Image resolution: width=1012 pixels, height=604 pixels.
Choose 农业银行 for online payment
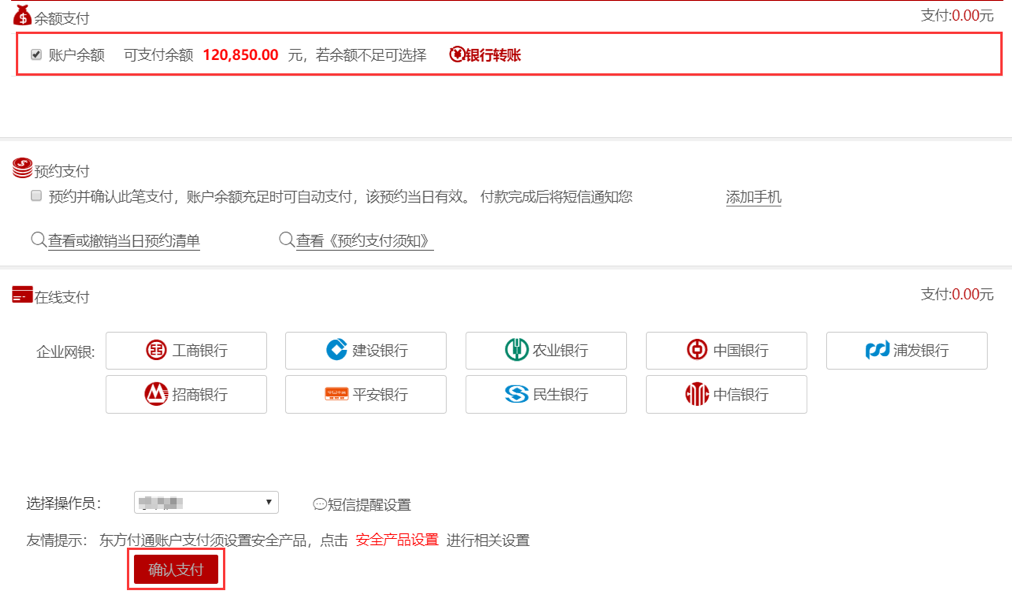(x=546, y=350)
